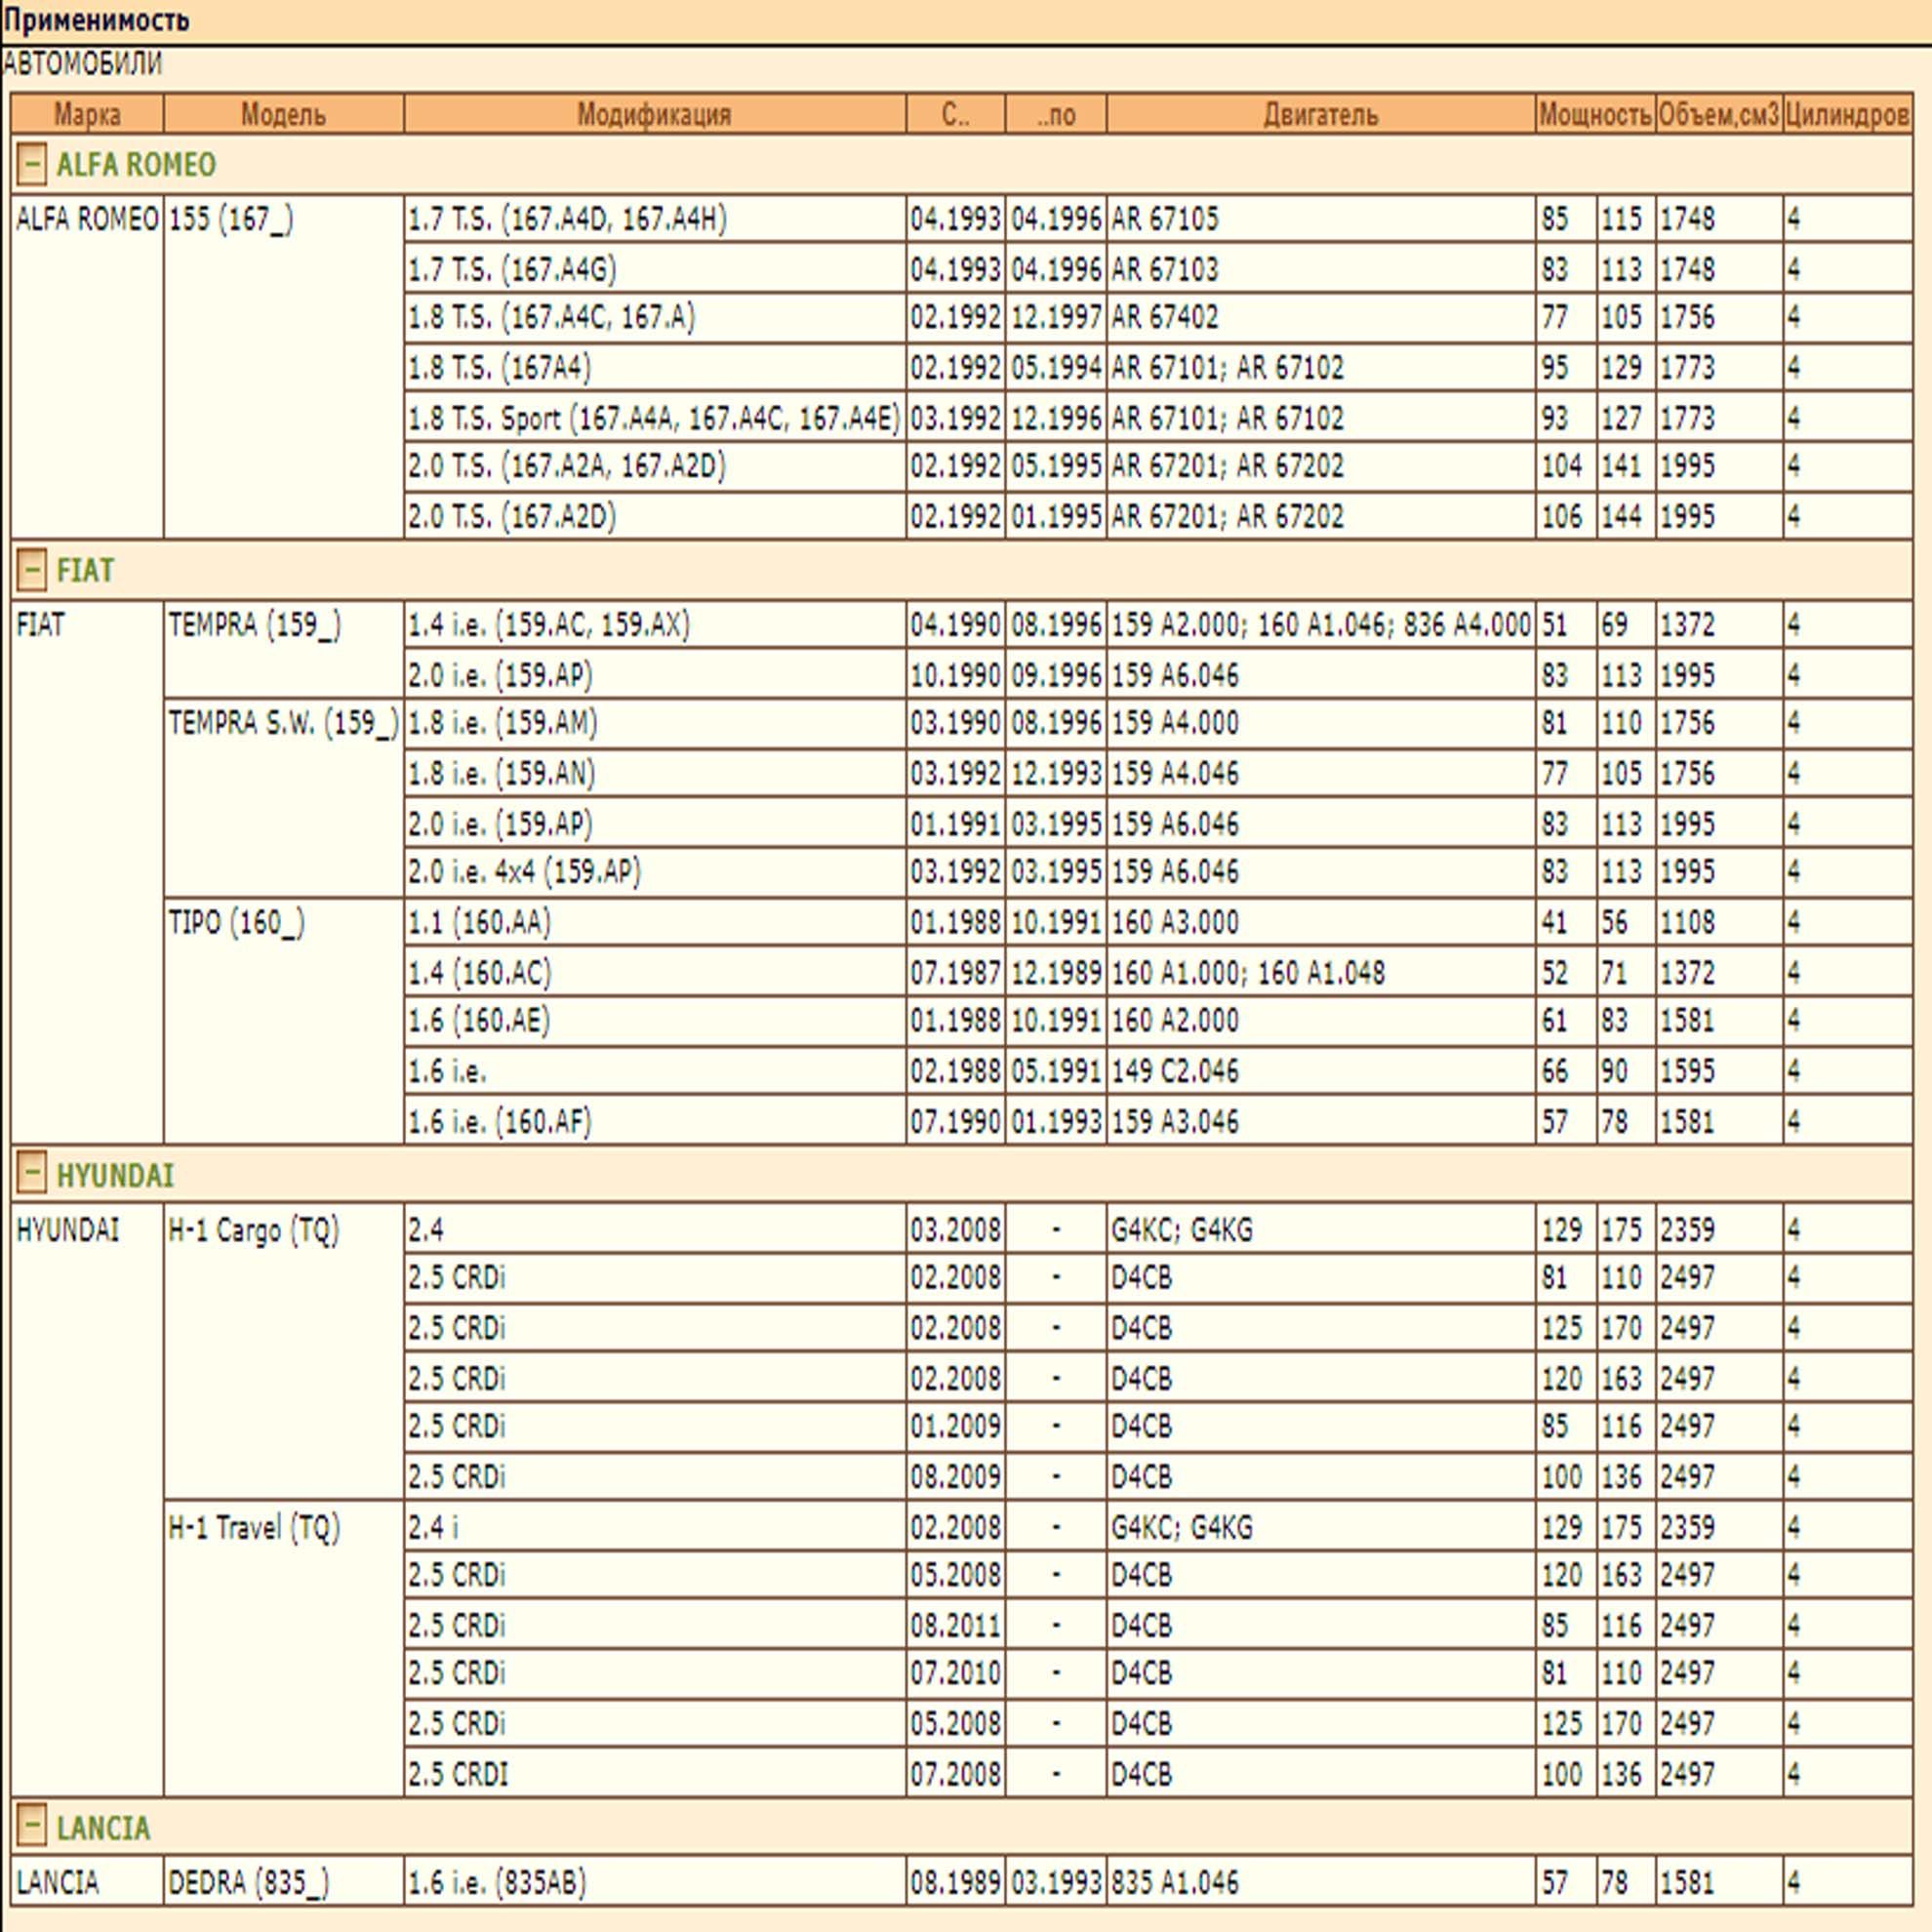Image resolution: width=1932 pixels, height=1932 pixels.
Task: Click start date 08.2011
Action: click(x=956, y=1626)
